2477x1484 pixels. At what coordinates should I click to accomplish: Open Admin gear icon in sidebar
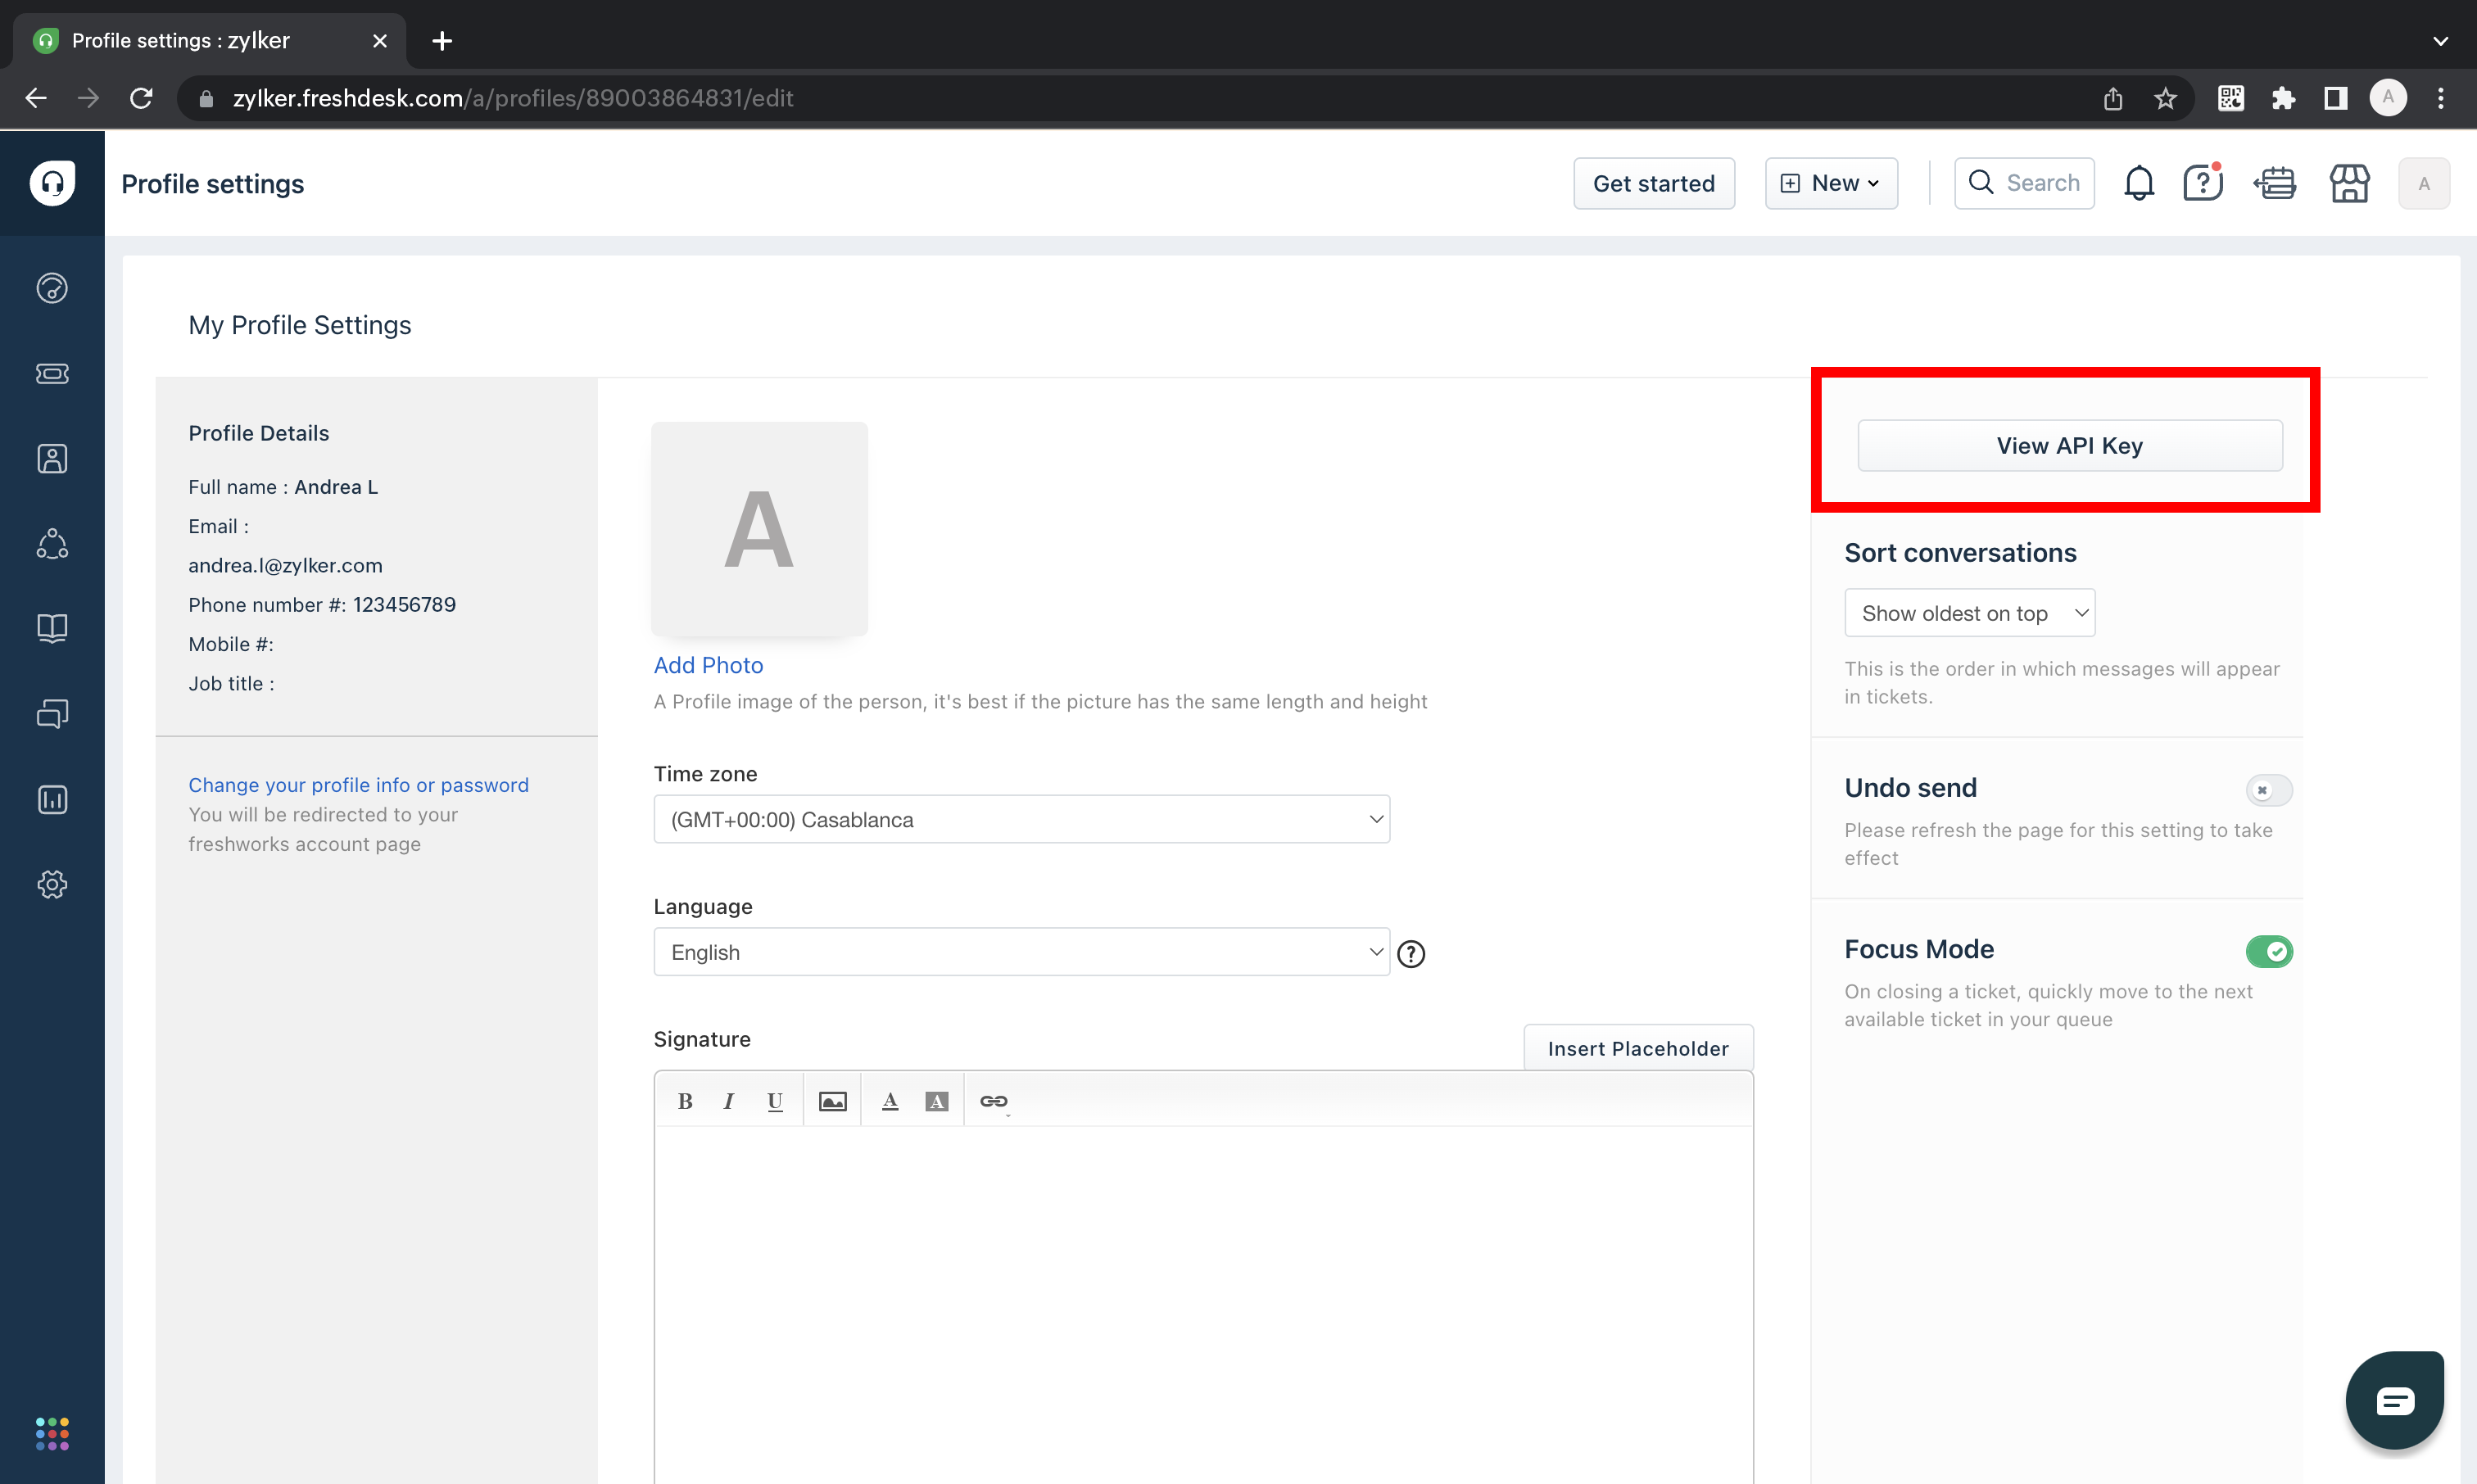click(x=52, y=884)
